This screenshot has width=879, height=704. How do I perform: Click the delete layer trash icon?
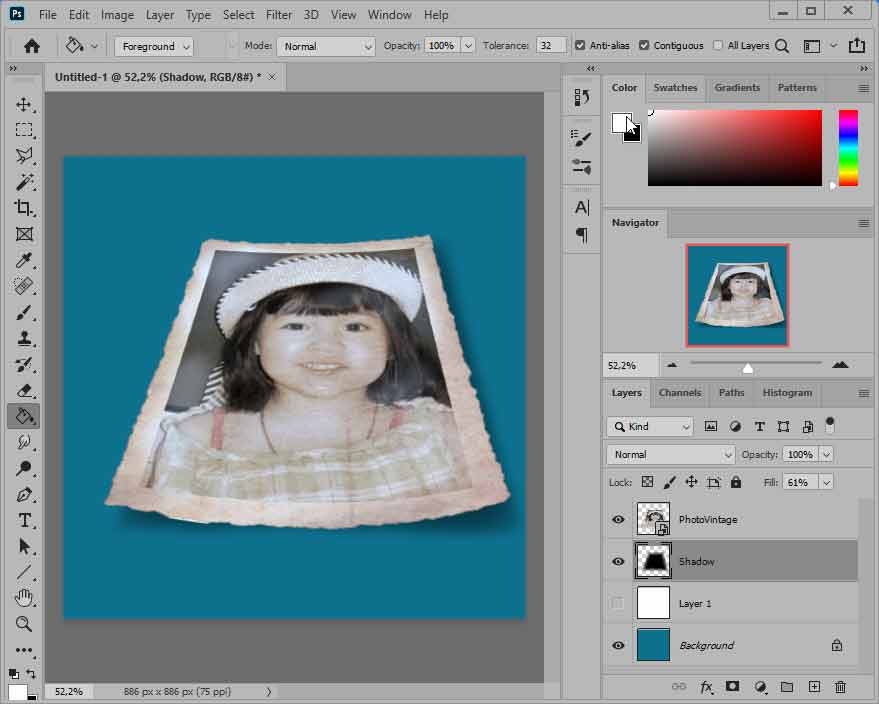840,687
